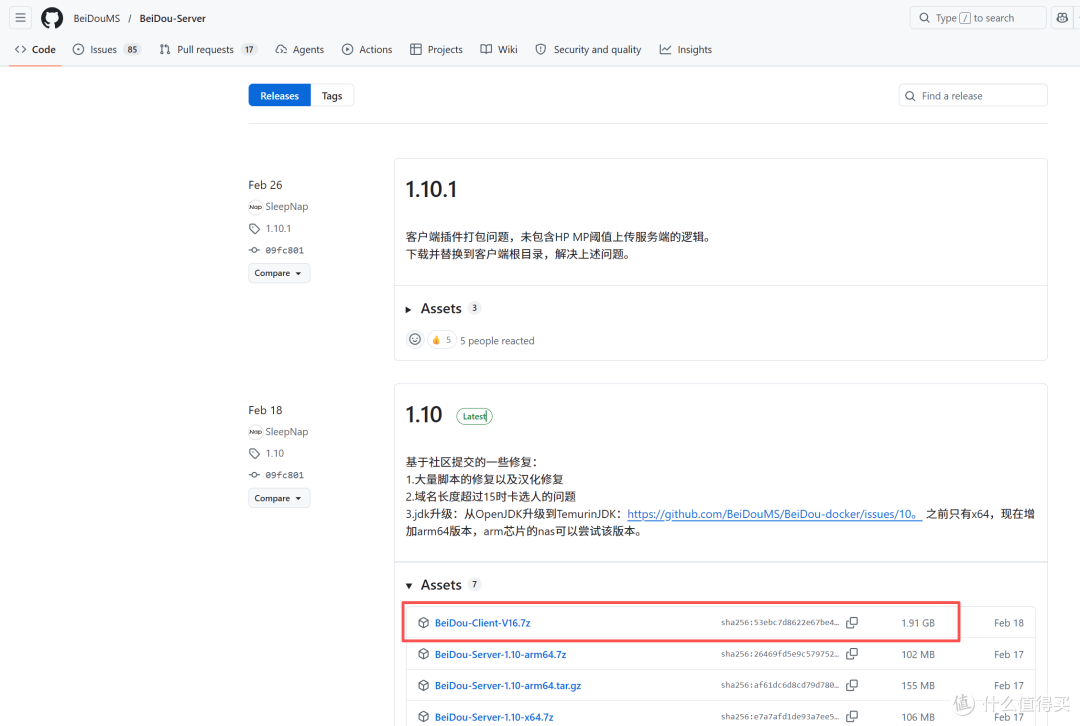Copy sha256 of BeiDou-Server-1.10-arm64.7z
This screenshot has width=1080, height=726.
(852, 654)
